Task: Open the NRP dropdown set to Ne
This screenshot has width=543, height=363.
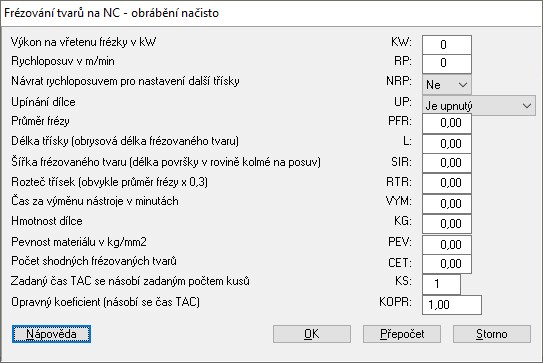Action: [x=447, y=85]
